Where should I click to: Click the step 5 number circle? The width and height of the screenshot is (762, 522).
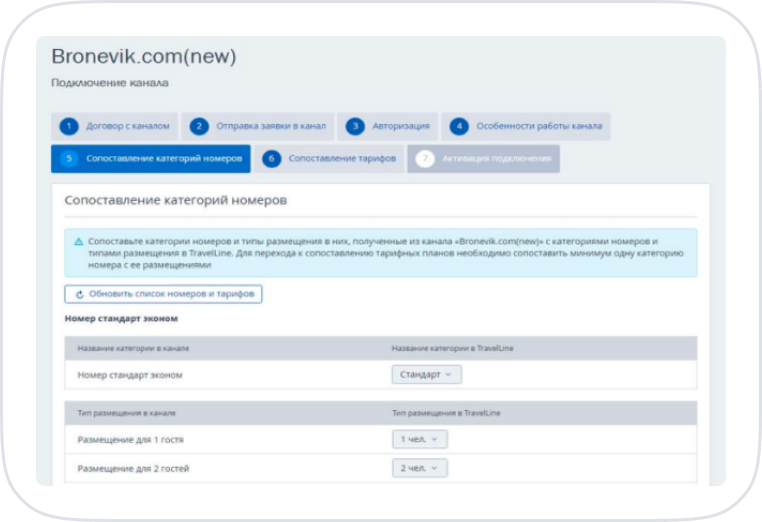point(69,158)
